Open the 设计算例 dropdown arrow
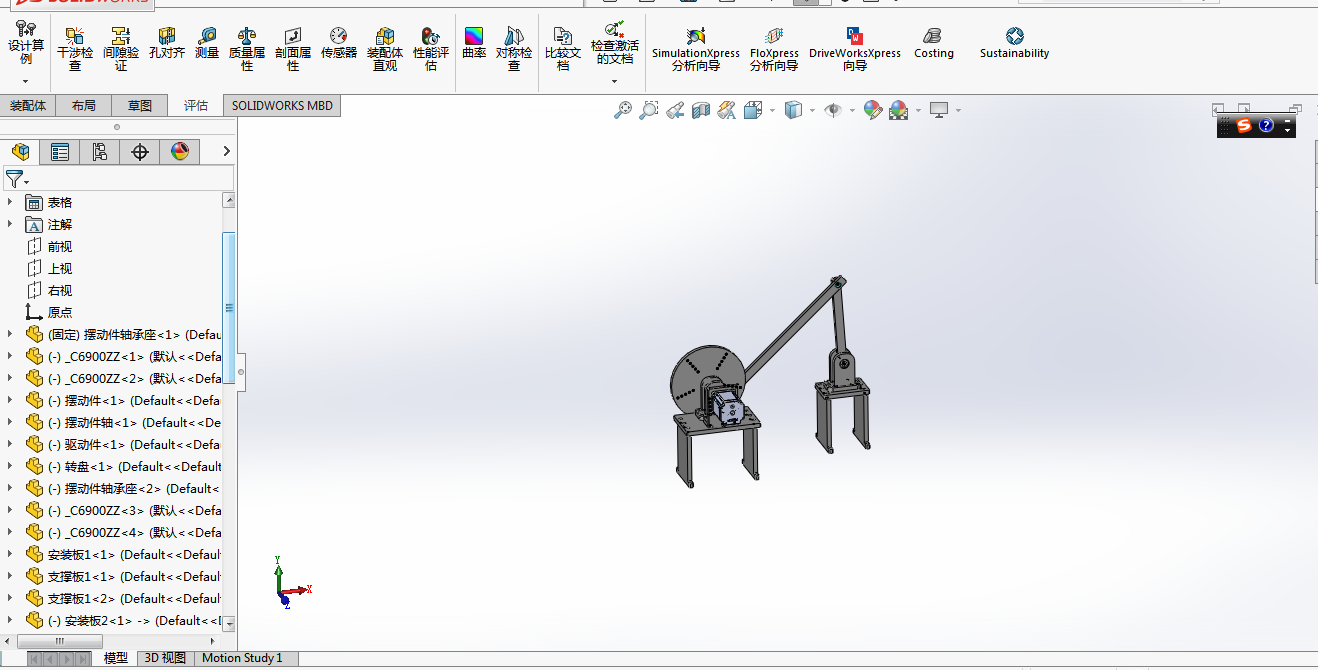Viewport: 1318px width, 670px height. (26, 81)
